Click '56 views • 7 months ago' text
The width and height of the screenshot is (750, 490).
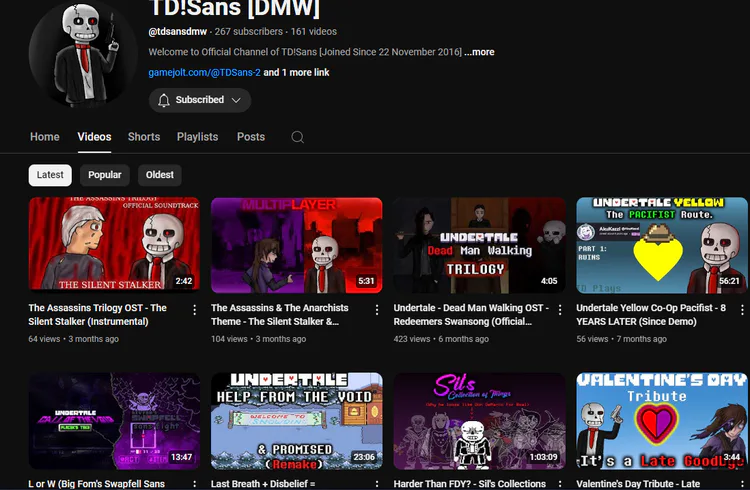point(621,339)
